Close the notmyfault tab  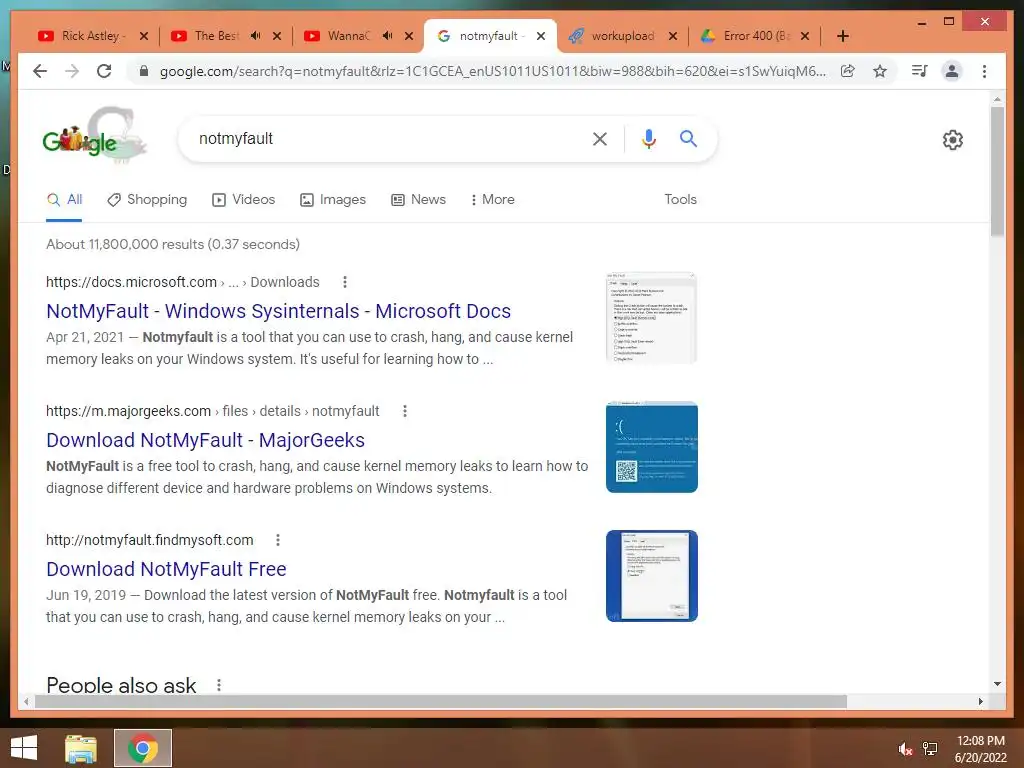coord(541,36)
